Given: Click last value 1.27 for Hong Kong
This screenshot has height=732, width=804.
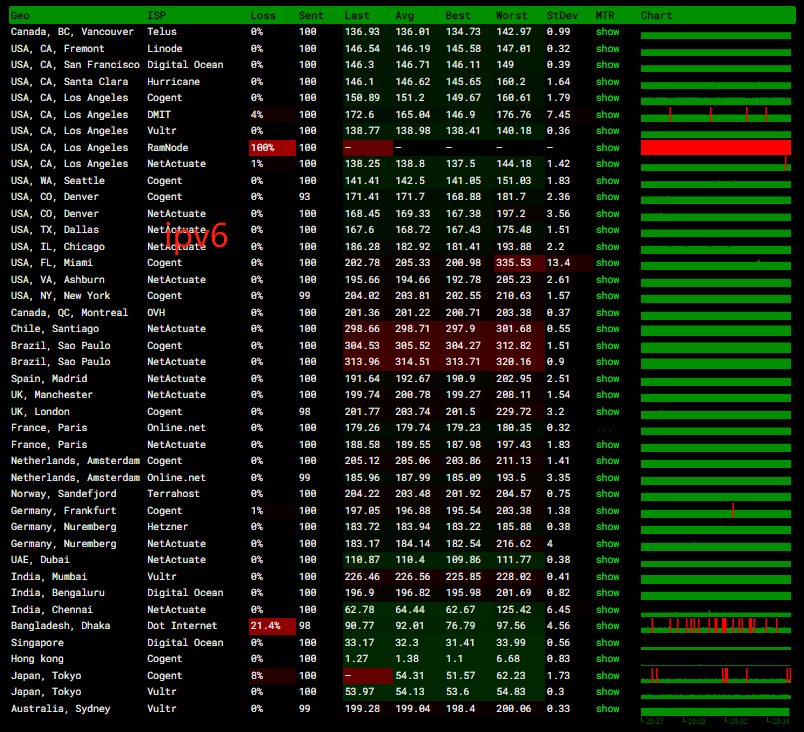Looking at the screenshot, I should coord(356,659).
